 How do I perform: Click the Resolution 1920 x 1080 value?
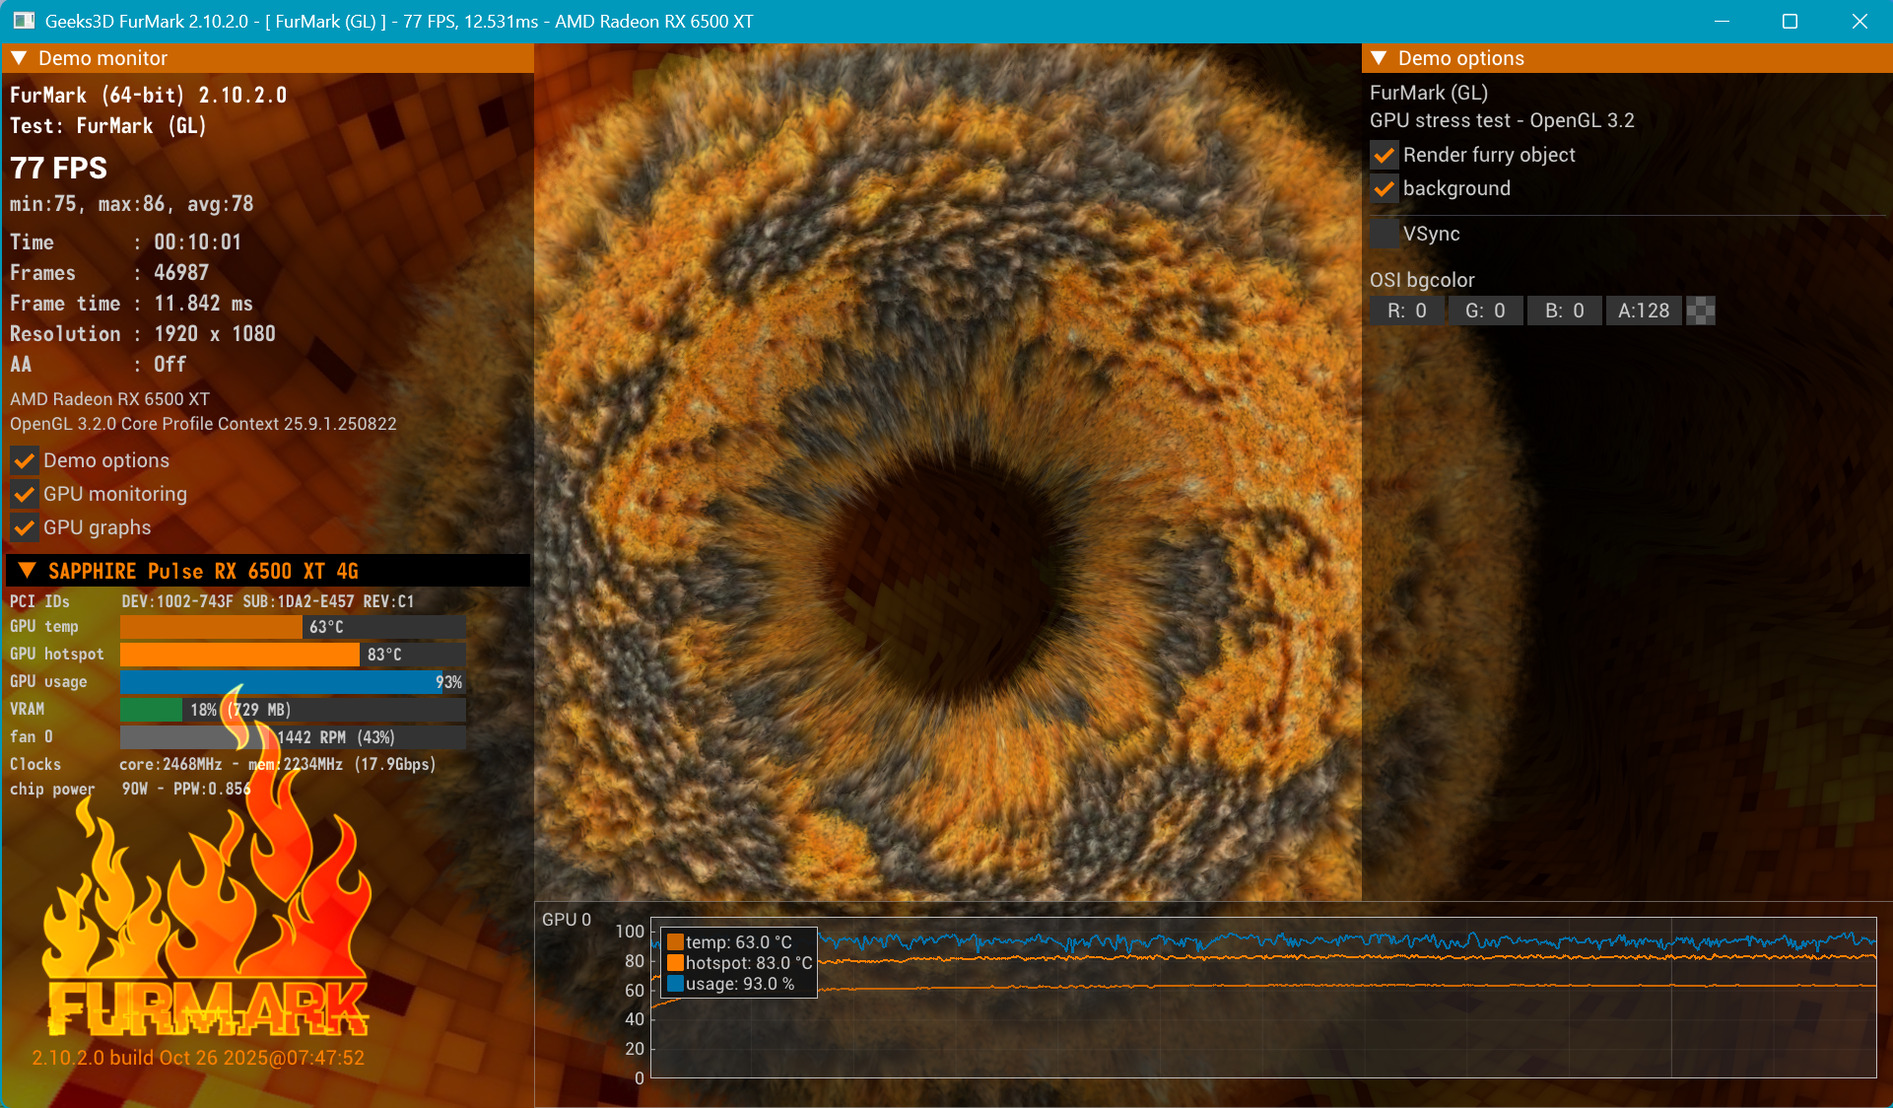pos(214,334)
